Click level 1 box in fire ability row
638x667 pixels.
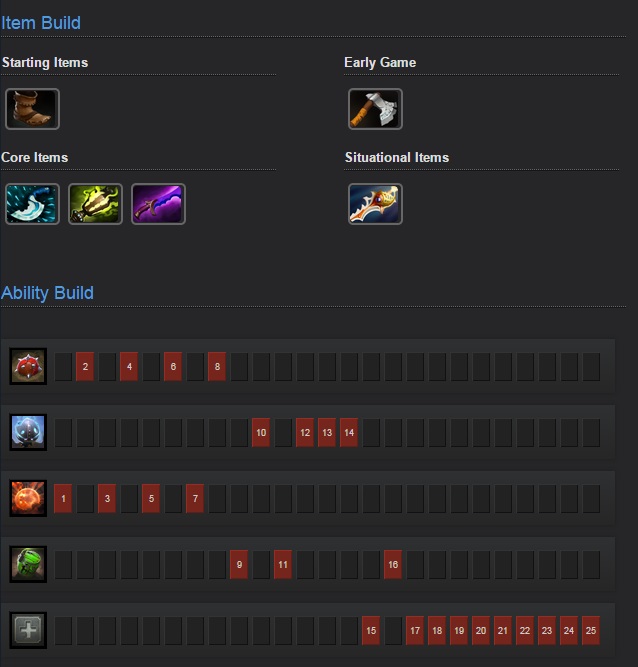(x=63, y=498)
